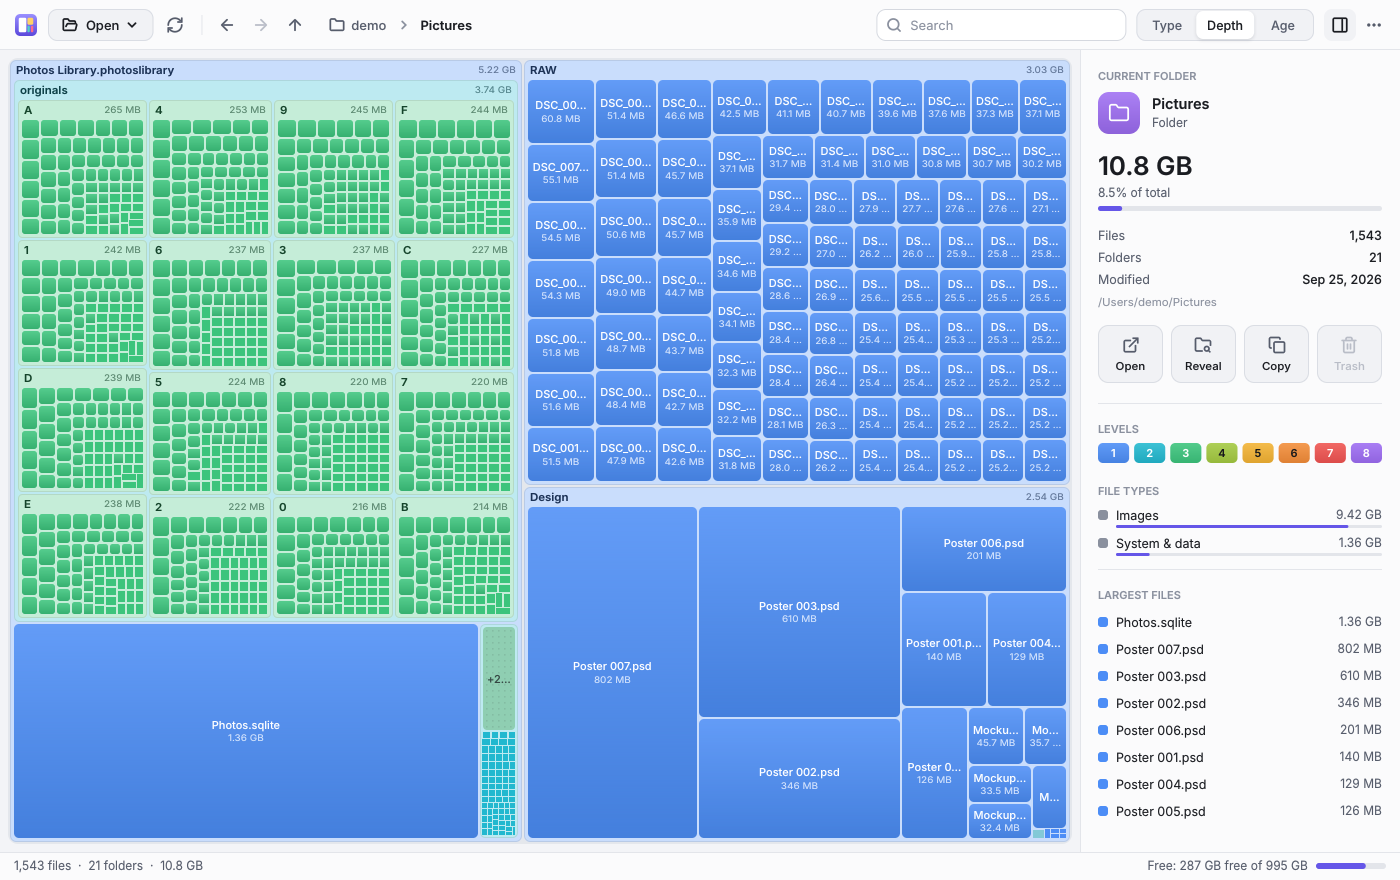Select level 8 purple swatch
The image size is (1400, 880).
click(x=1366, y=453)
